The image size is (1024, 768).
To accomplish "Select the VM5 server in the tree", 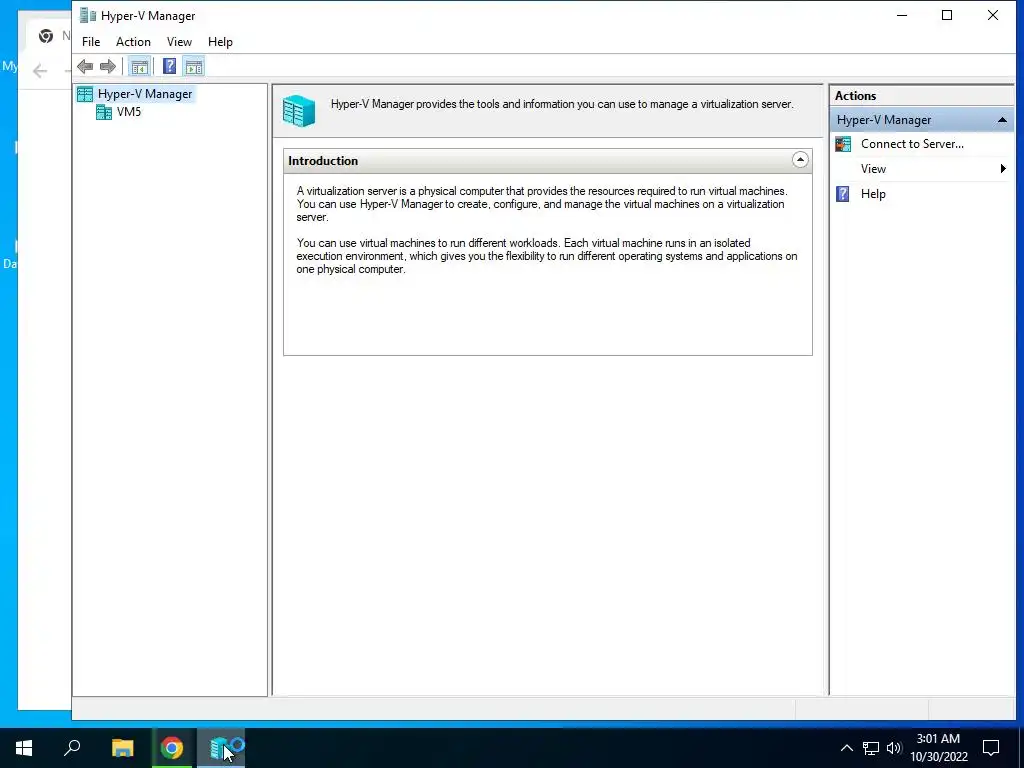I will pos(129,112).
